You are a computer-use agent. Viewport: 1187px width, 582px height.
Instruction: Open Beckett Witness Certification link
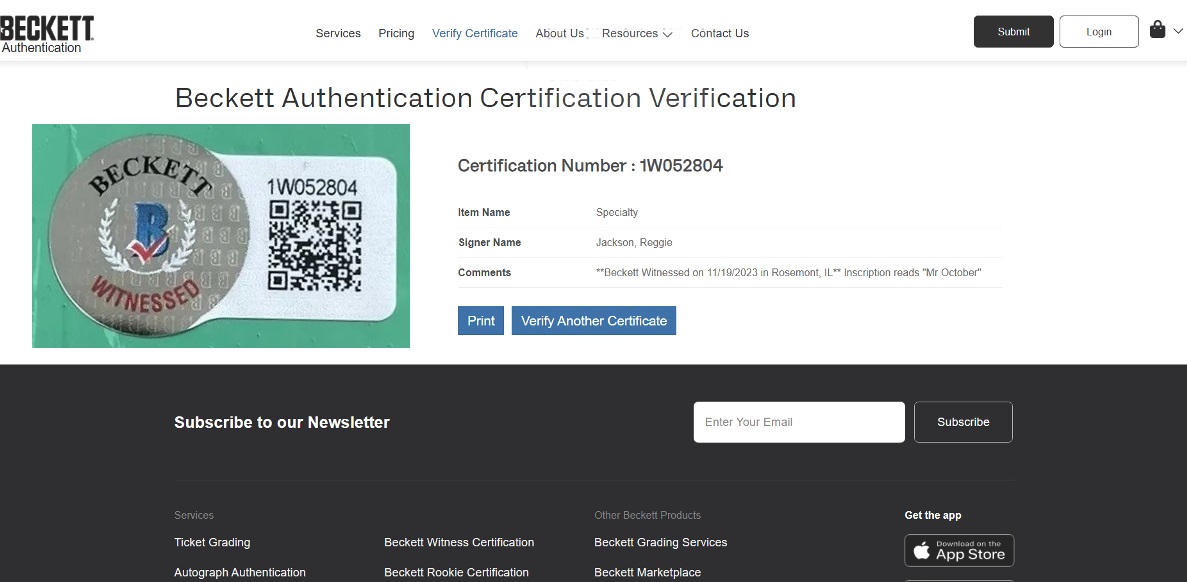click(x=459, y=542)
